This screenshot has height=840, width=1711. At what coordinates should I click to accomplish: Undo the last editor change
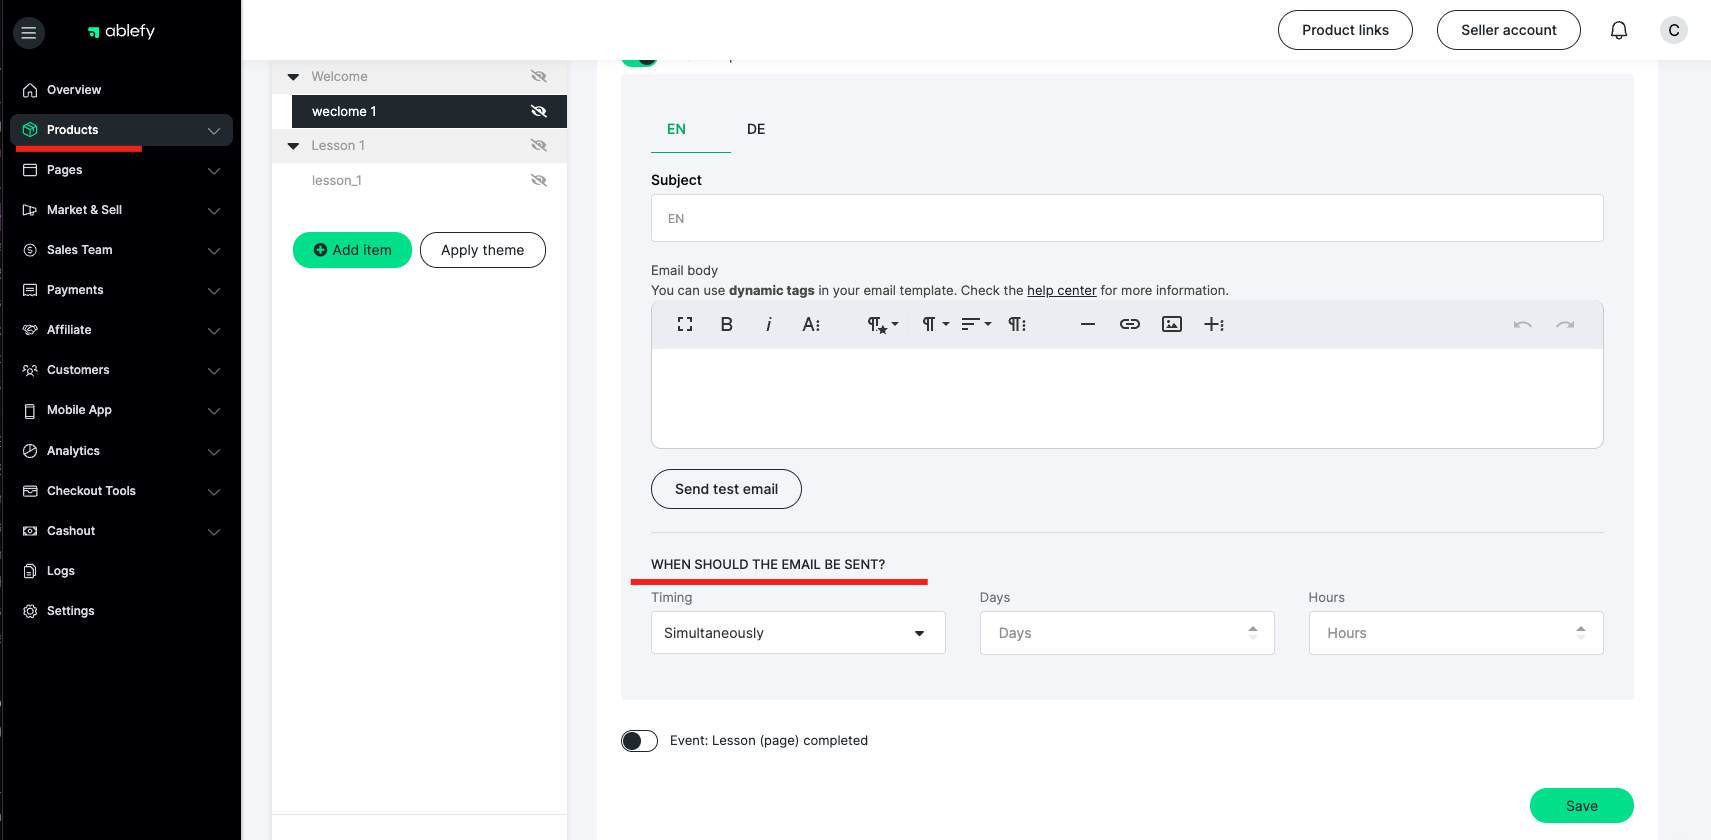click(1522, 324)
